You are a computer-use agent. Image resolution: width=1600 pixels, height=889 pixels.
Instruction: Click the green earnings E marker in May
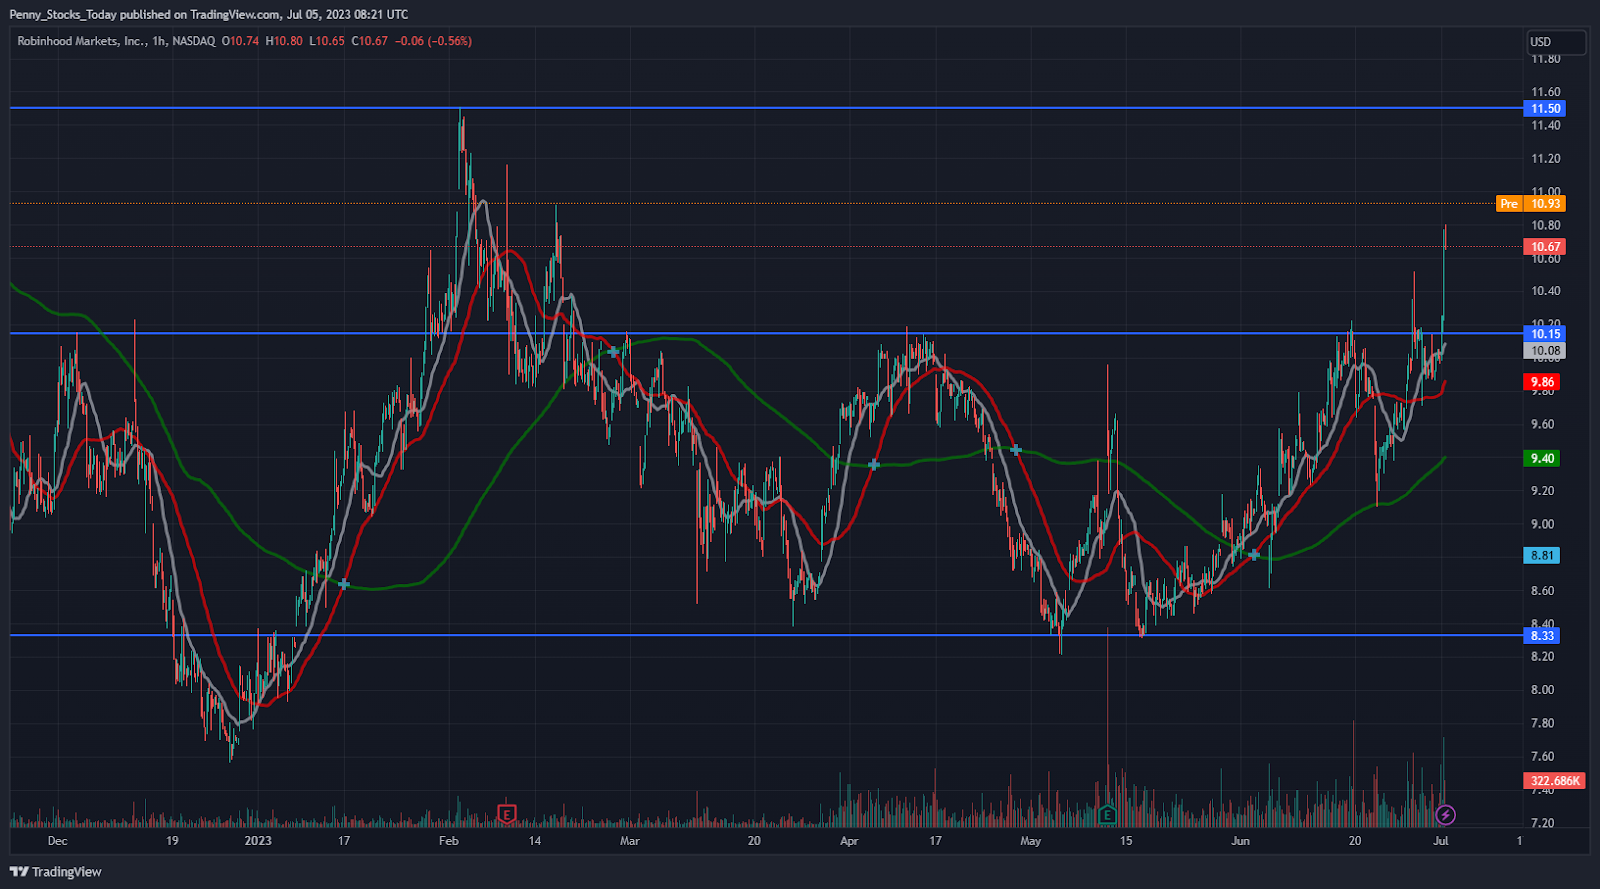click(1106, 814)
